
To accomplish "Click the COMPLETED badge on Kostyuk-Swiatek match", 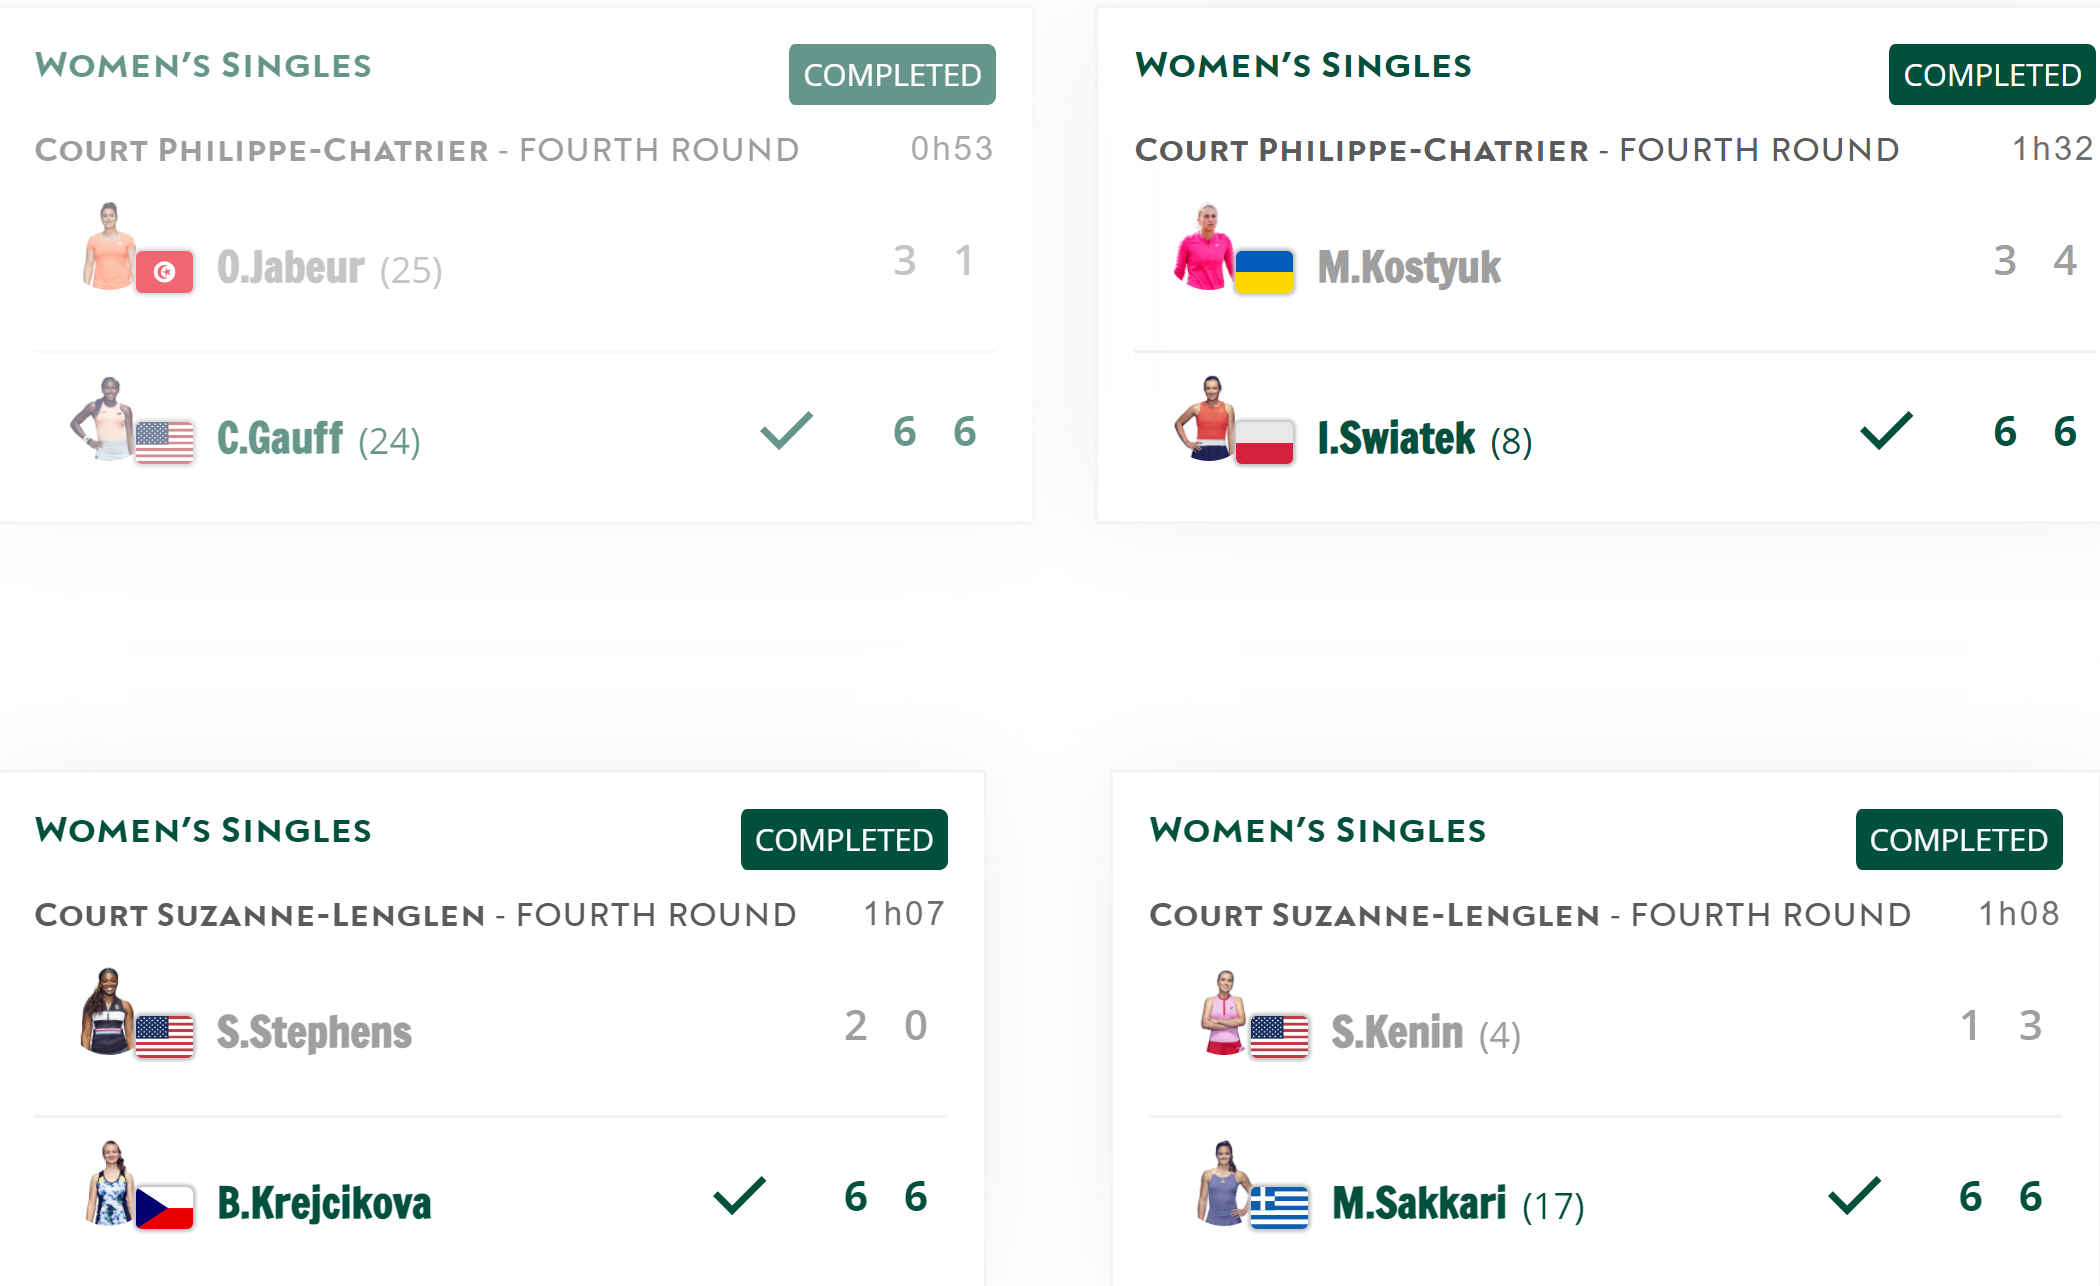I will click(x=1992, y=74).
